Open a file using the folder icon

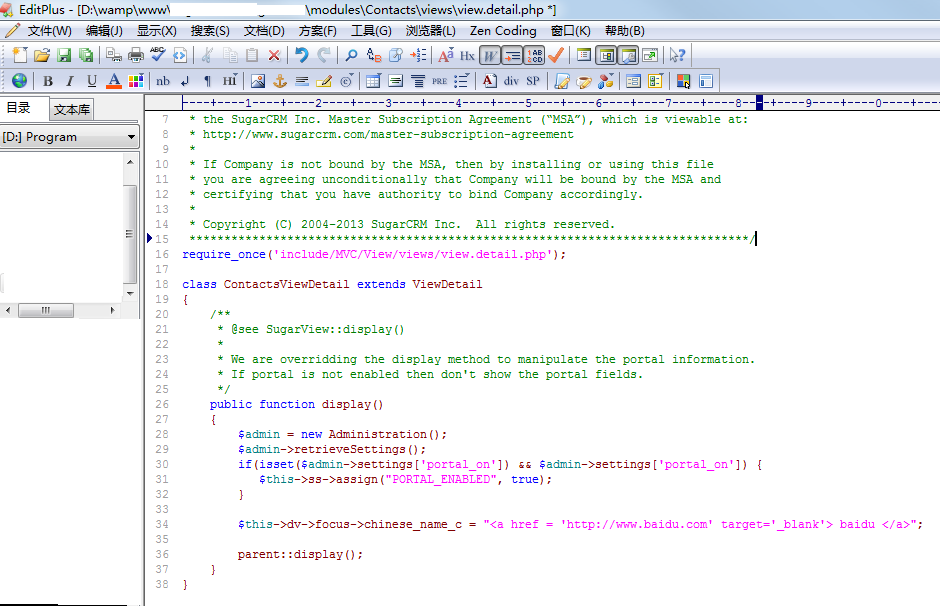coord(42,55)
